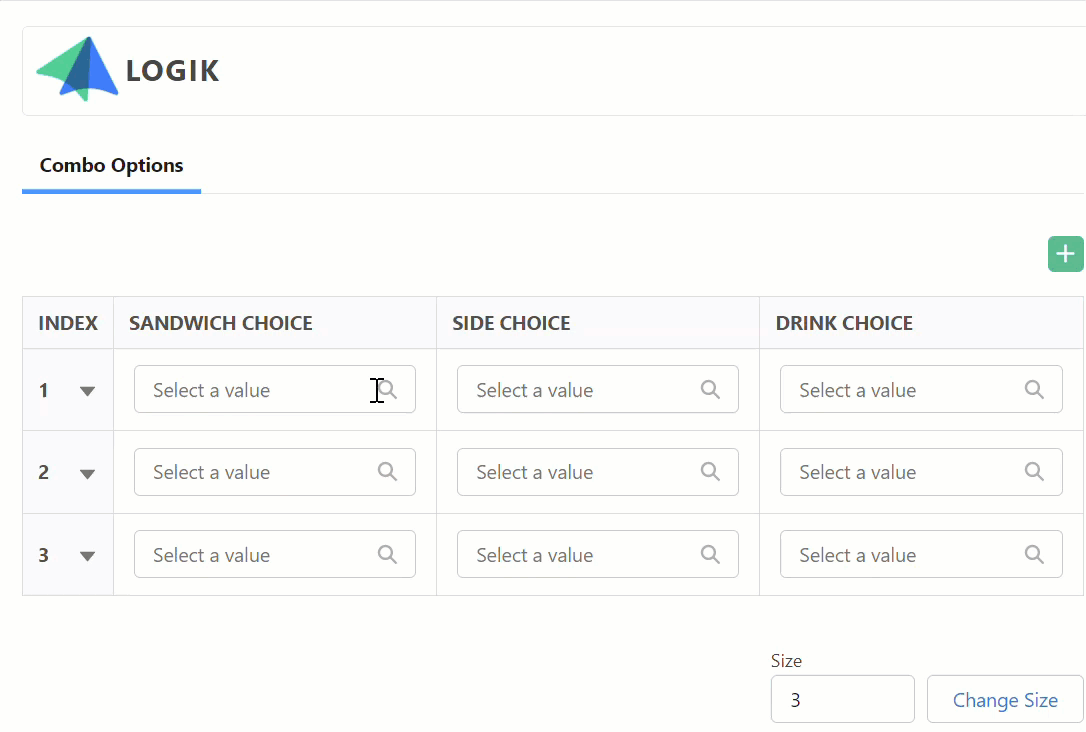Image resolution: width=1086 pixels, height=732 pixels.
Task: Click search icon in row 2 Drink Choice
Action: pos(1034,472)
